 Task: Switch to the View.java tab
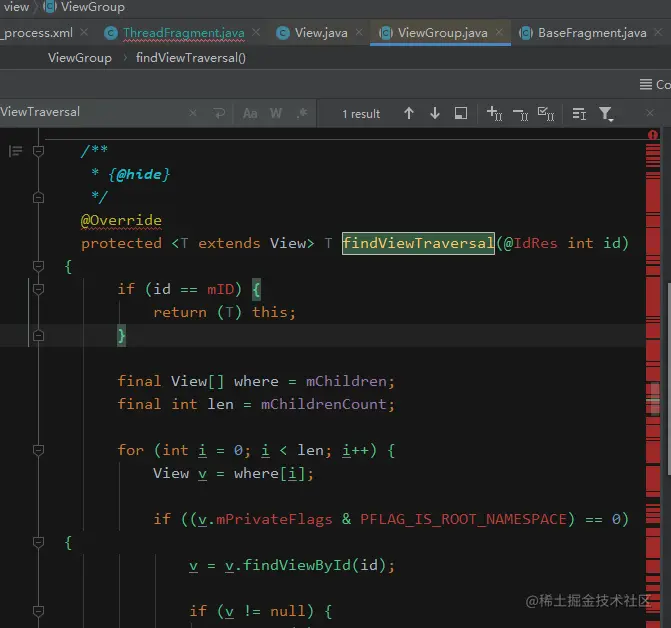(321, 33)
